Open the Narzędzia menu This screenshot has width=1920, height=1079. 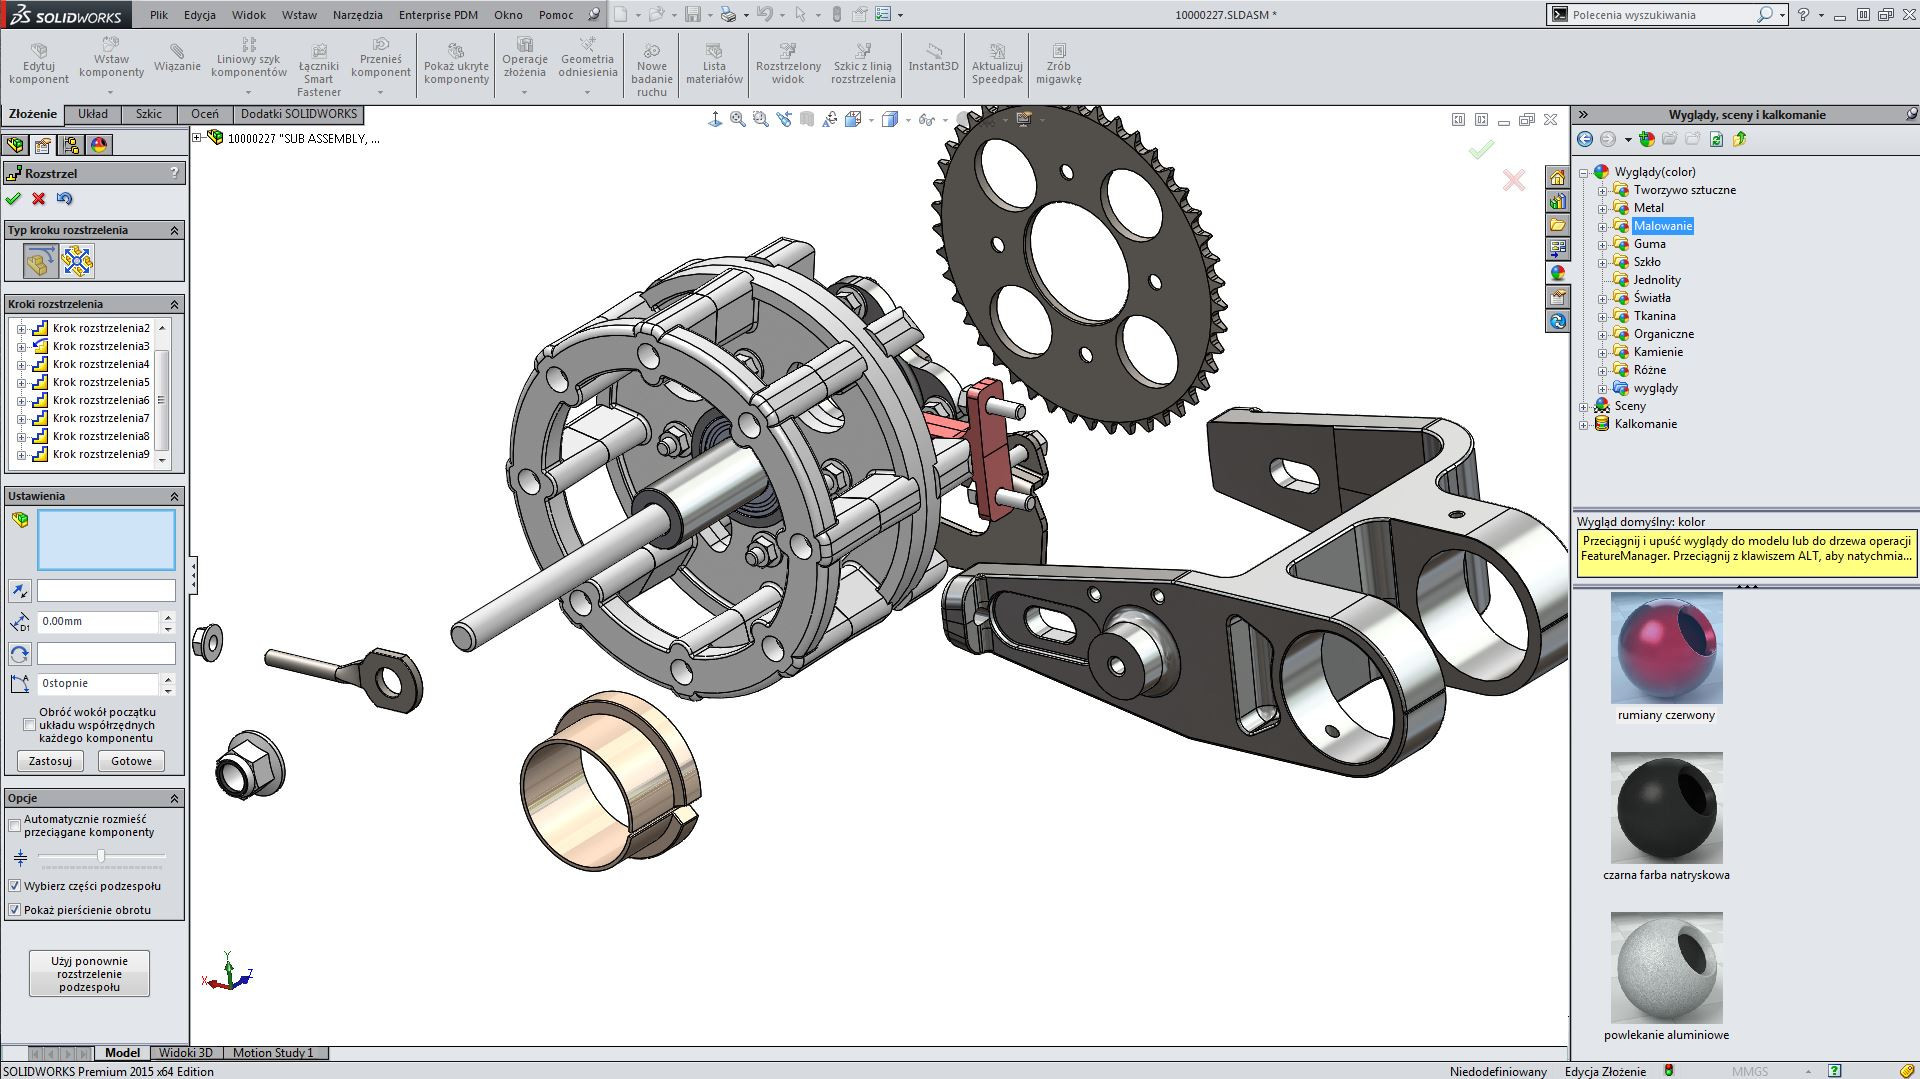(x=361, y=15)
